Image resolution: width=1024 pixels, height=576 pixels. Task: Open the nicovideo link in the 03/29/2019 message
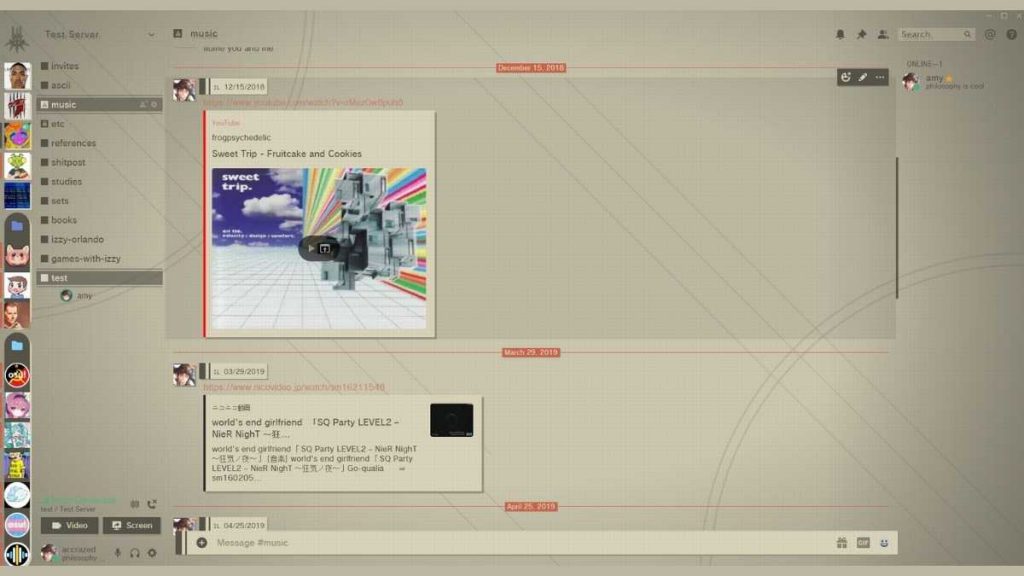click(x=294, y=387)
